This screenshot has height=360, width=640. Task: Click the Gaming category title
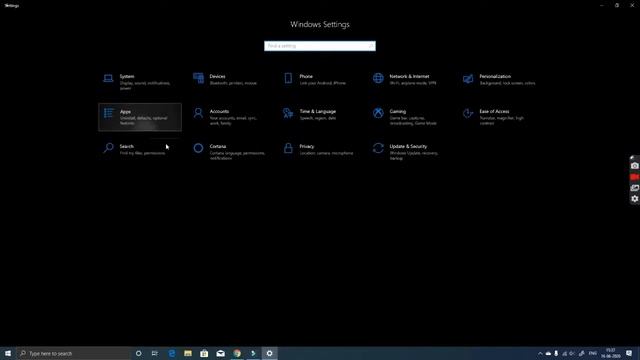pos(398,111)
